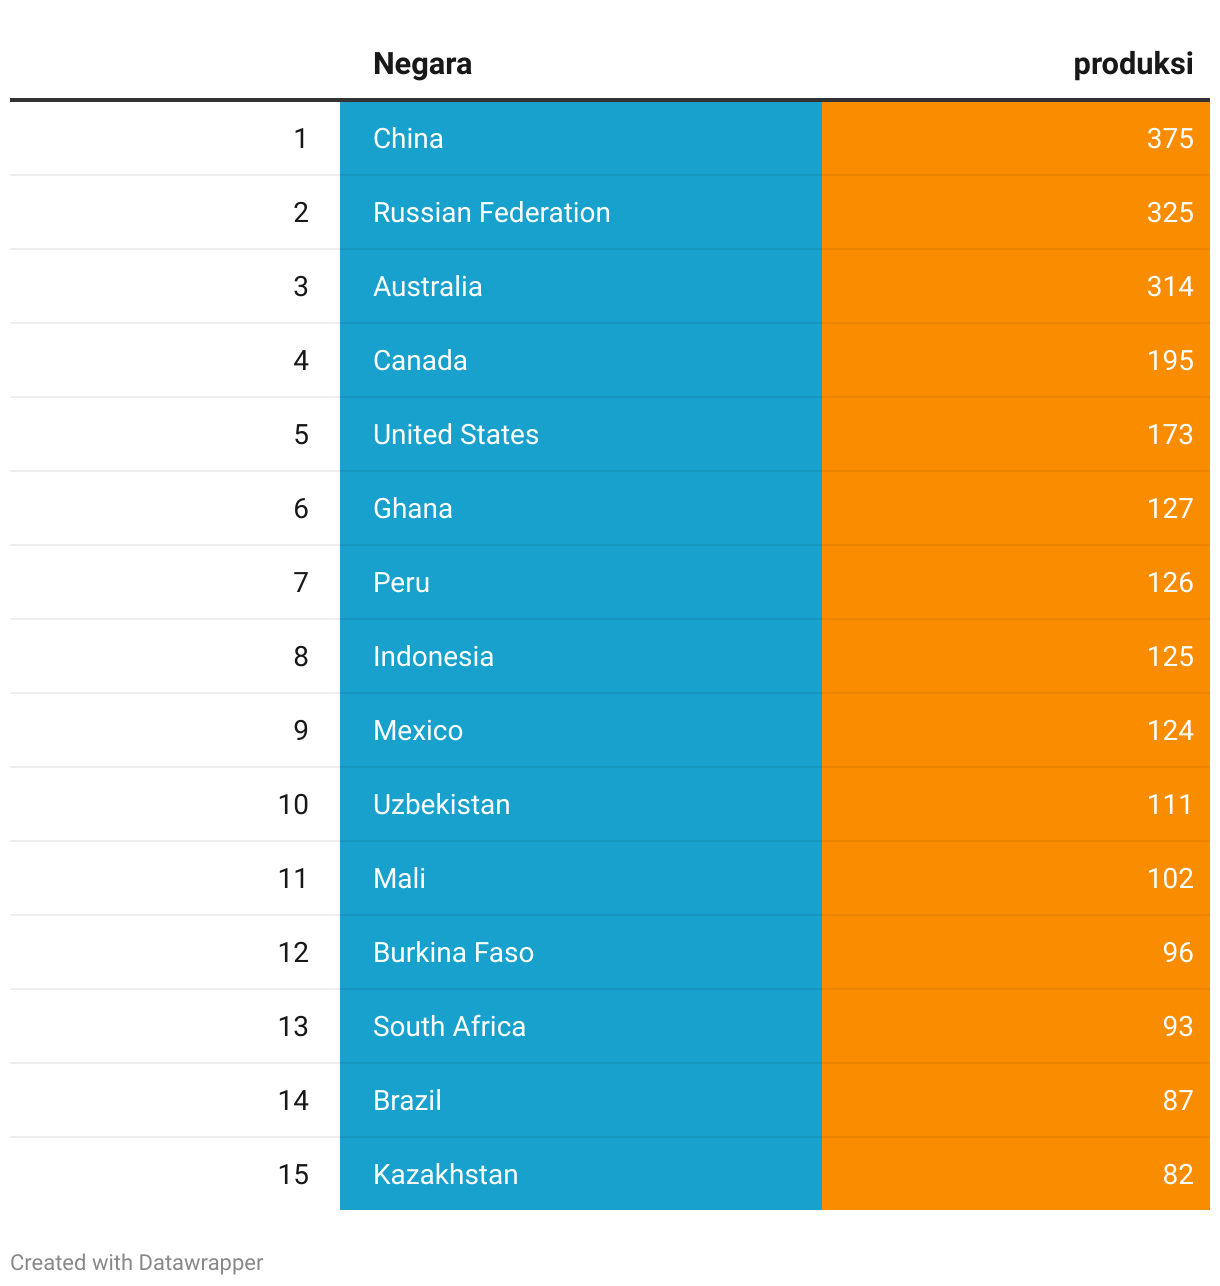This screenshot has height=1286, width=1220.
Task: Click Canada's production value 195
Action: 1169,360
